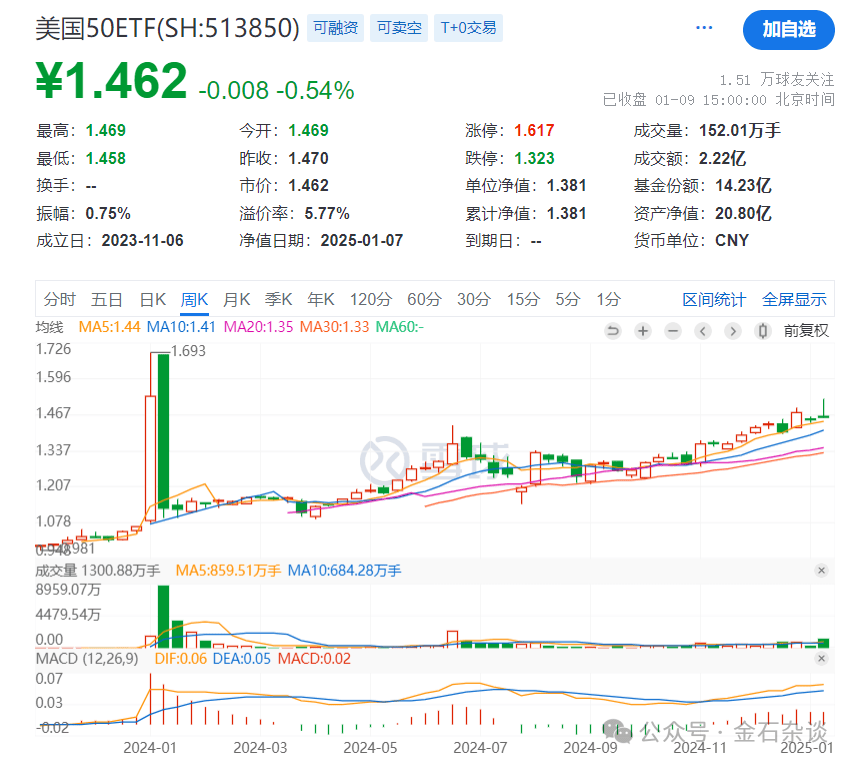Open the 季K chart tab
Screen dimensions: 855x766
click(x=279, y=299)
